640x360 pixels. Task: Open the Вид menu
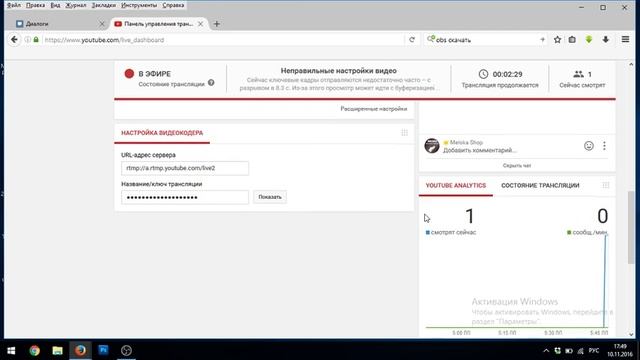point(55,5)
